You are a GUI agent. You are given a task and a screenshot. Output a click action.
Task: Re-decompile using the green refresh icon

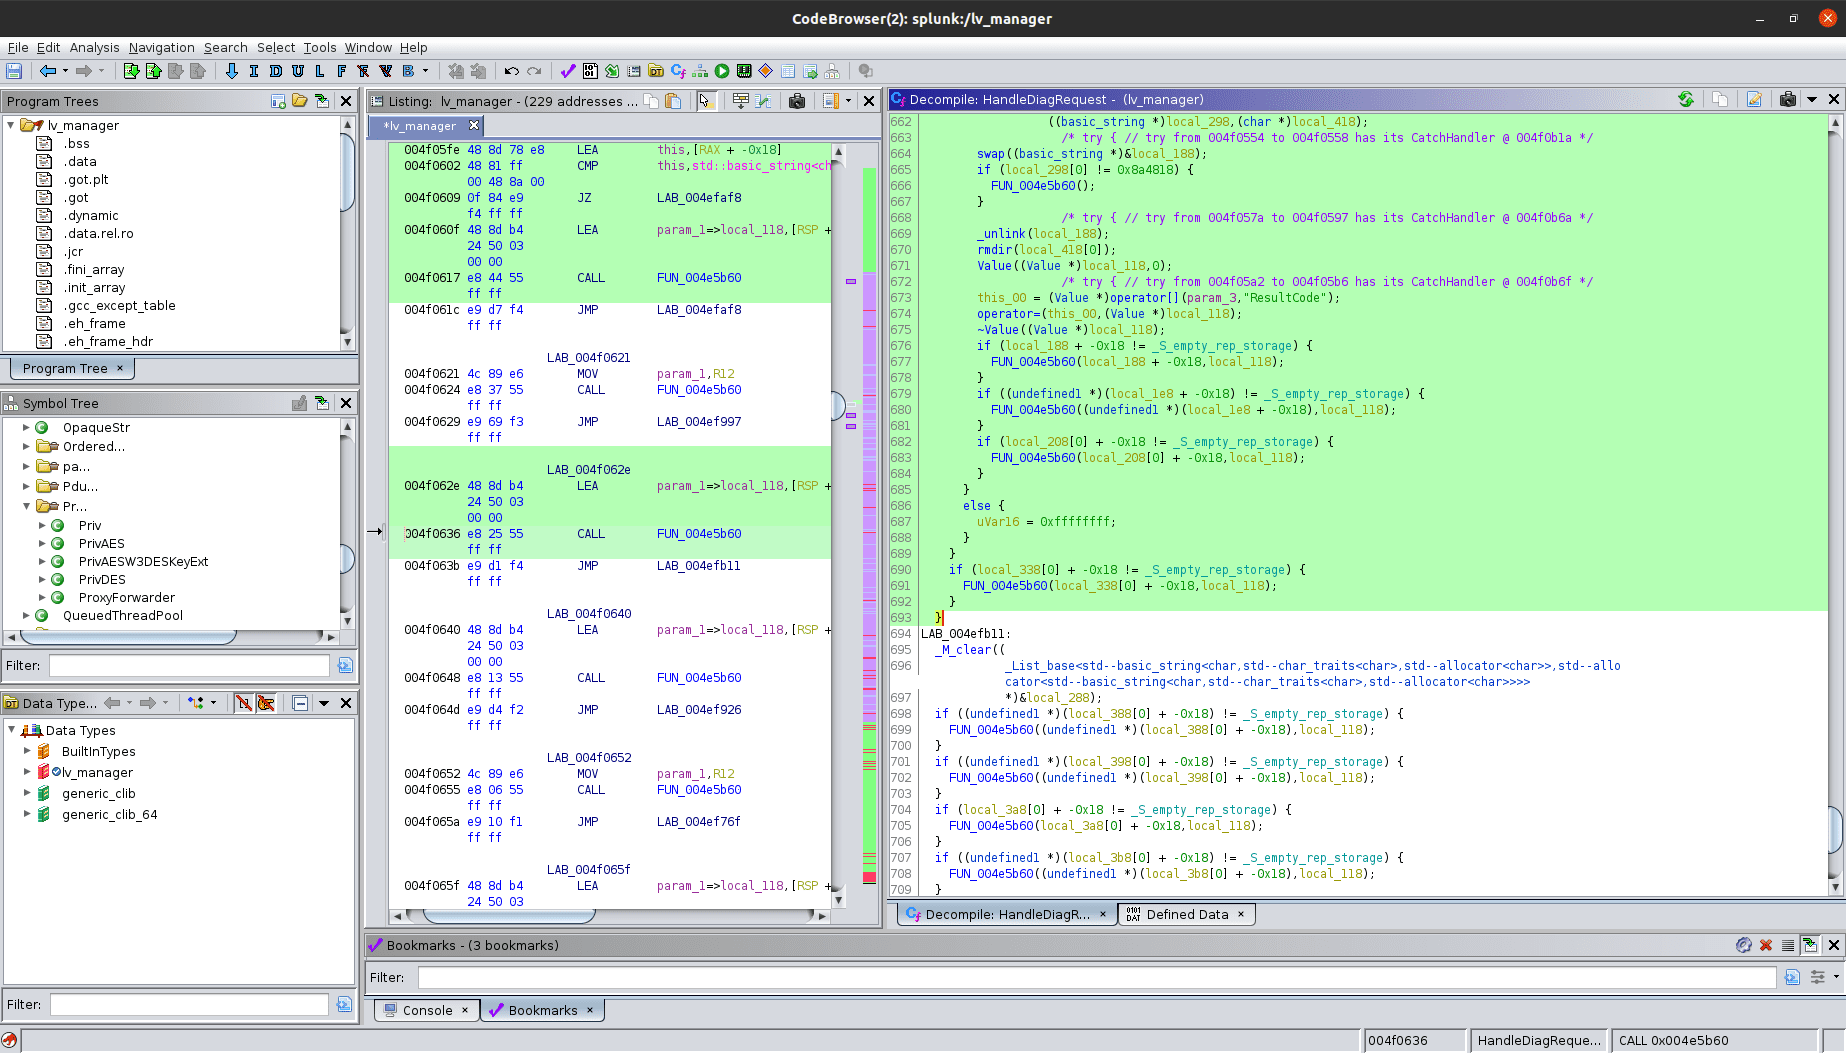coord(1686,99)
